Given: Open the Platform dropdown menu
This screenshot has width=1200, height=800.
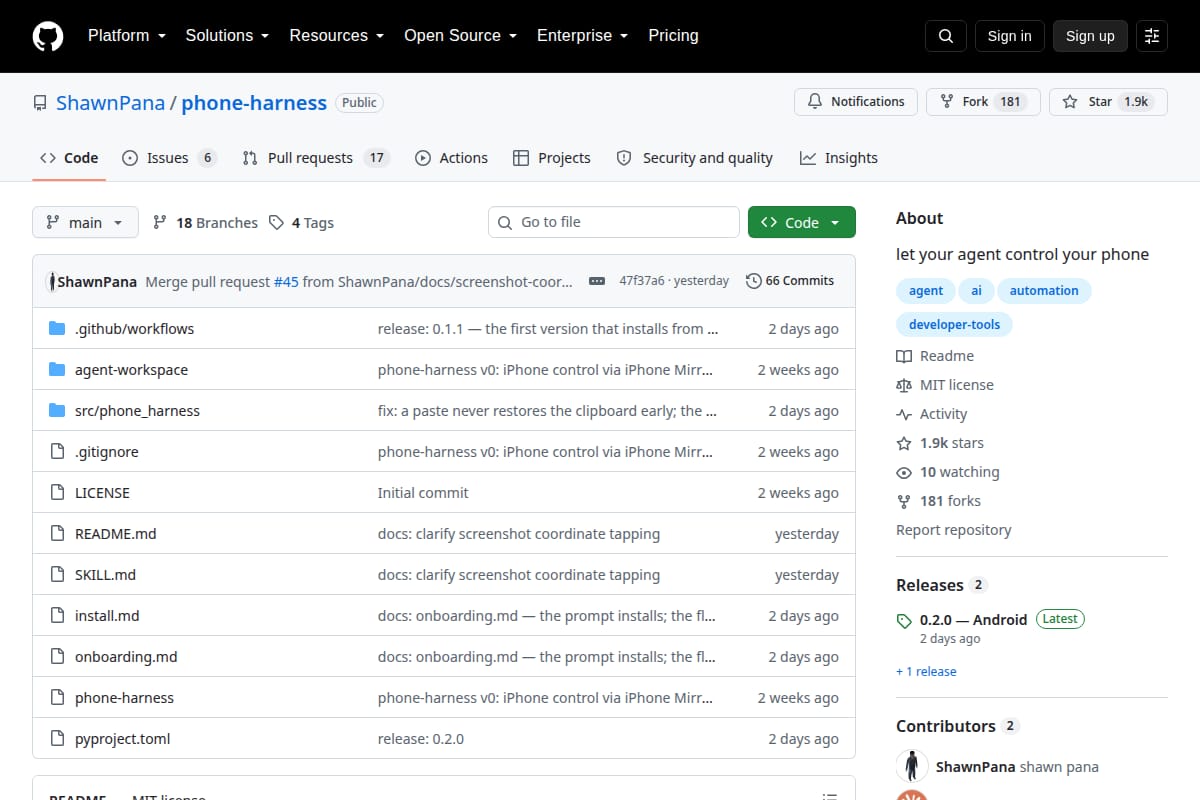Looking at the screenshot, I should (125, 36).
